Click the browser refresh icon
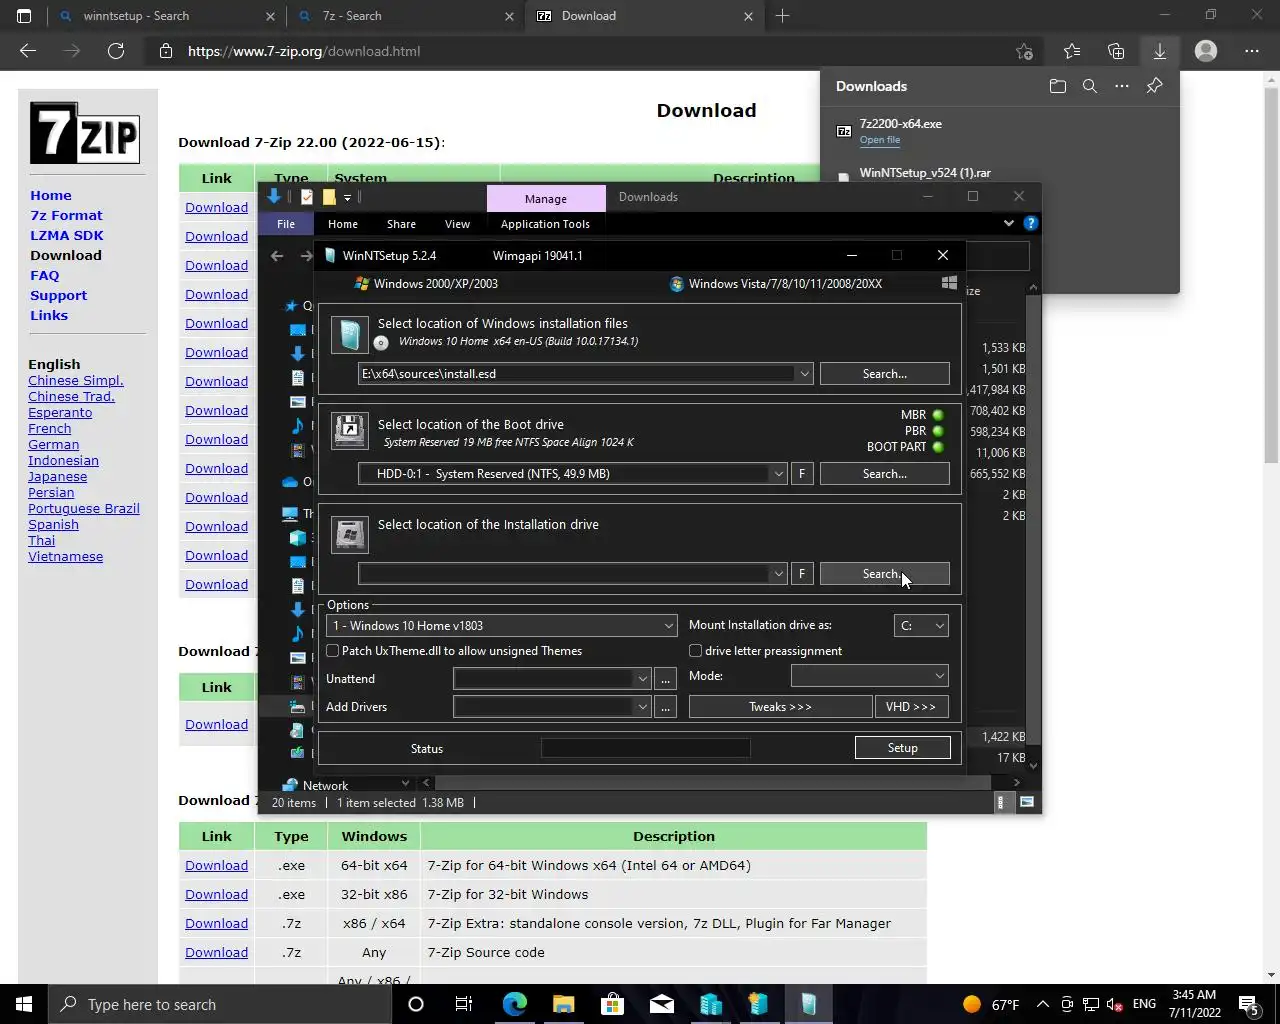1280x1024 pixels. [116, 51]
